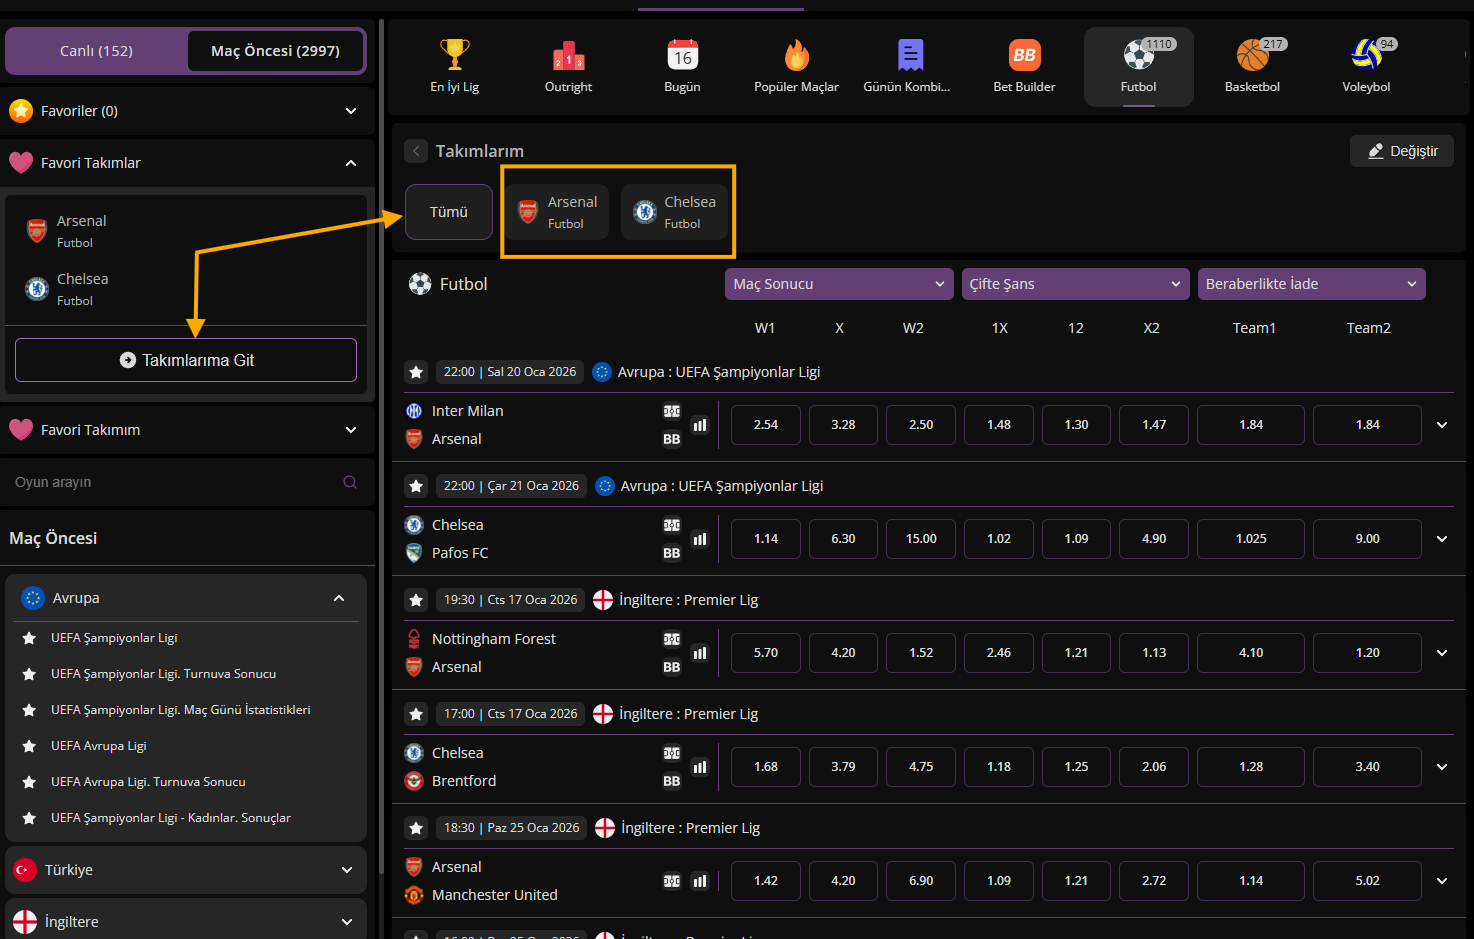The image size is (1474, 939).
Task: Open statistics icon for Chelsea vs Brentford
Action: coord(700,767)
